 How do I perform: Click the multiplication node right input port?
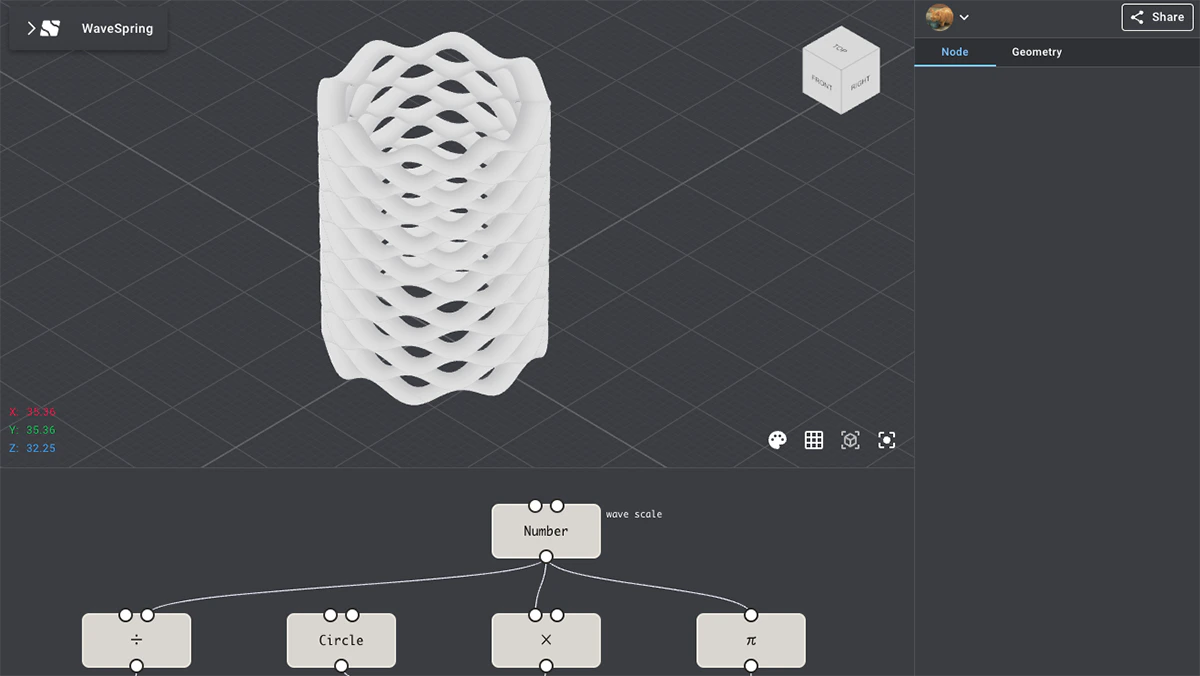click(557, 615)
